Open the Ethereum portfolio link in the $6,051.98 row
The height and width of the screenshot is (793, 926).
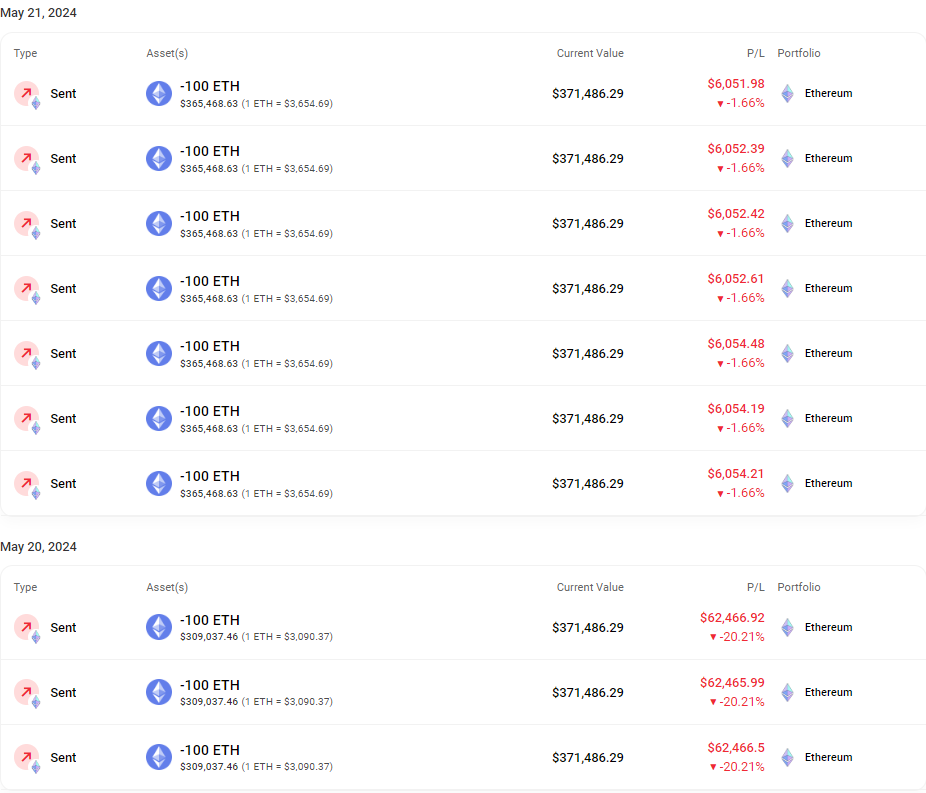point(828,93)
